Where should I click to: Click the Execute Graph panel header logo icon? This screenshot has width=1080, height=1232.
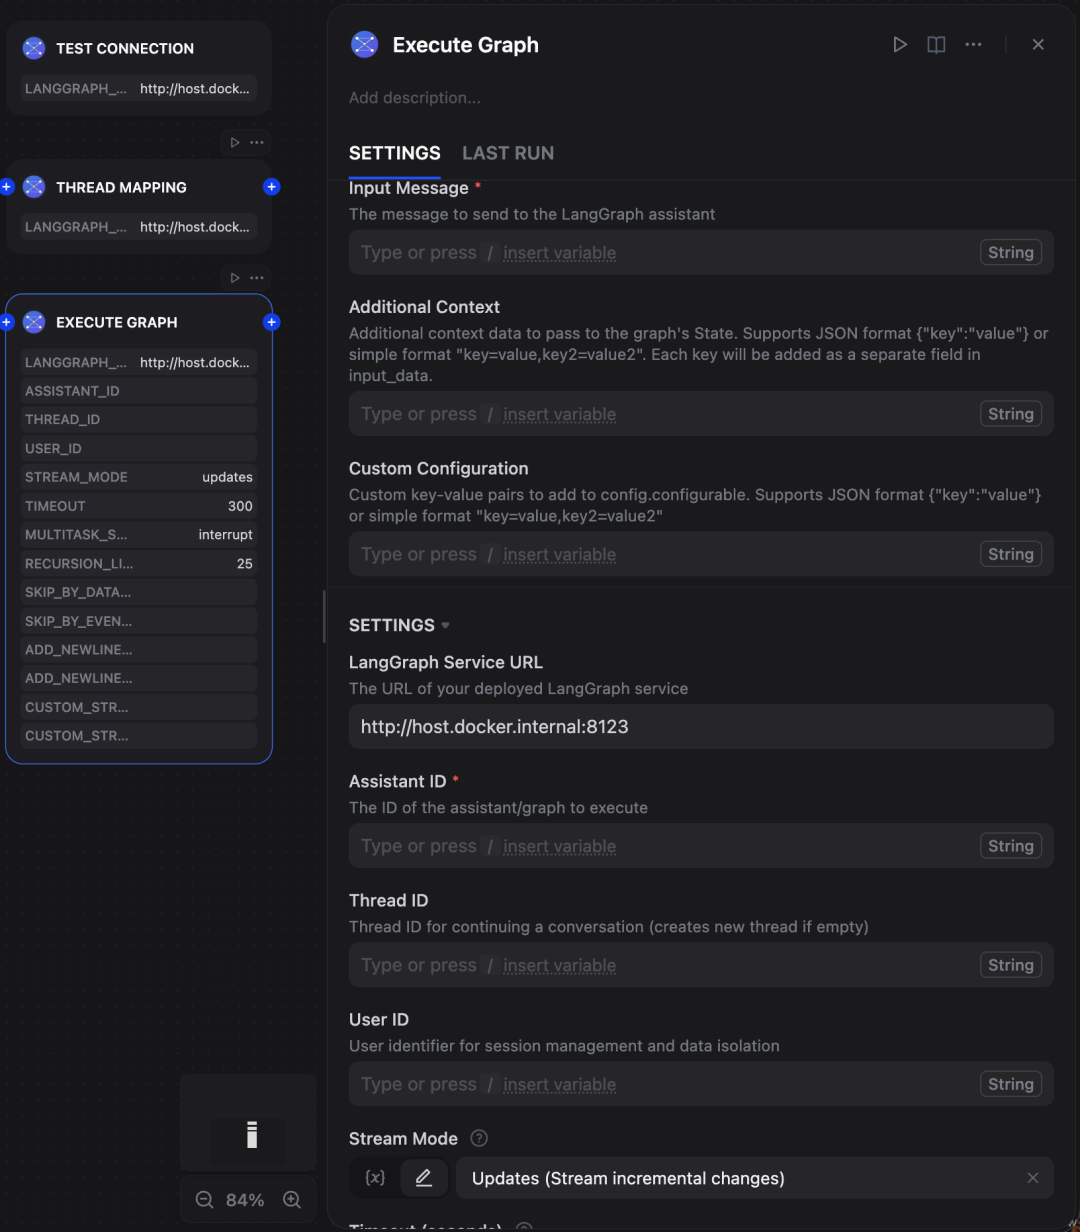coord(364,45)
